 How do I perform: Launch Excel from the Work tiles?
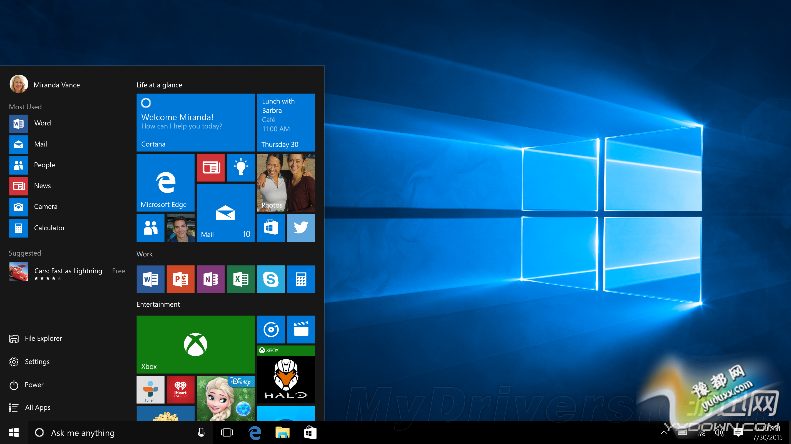[241, 279]
